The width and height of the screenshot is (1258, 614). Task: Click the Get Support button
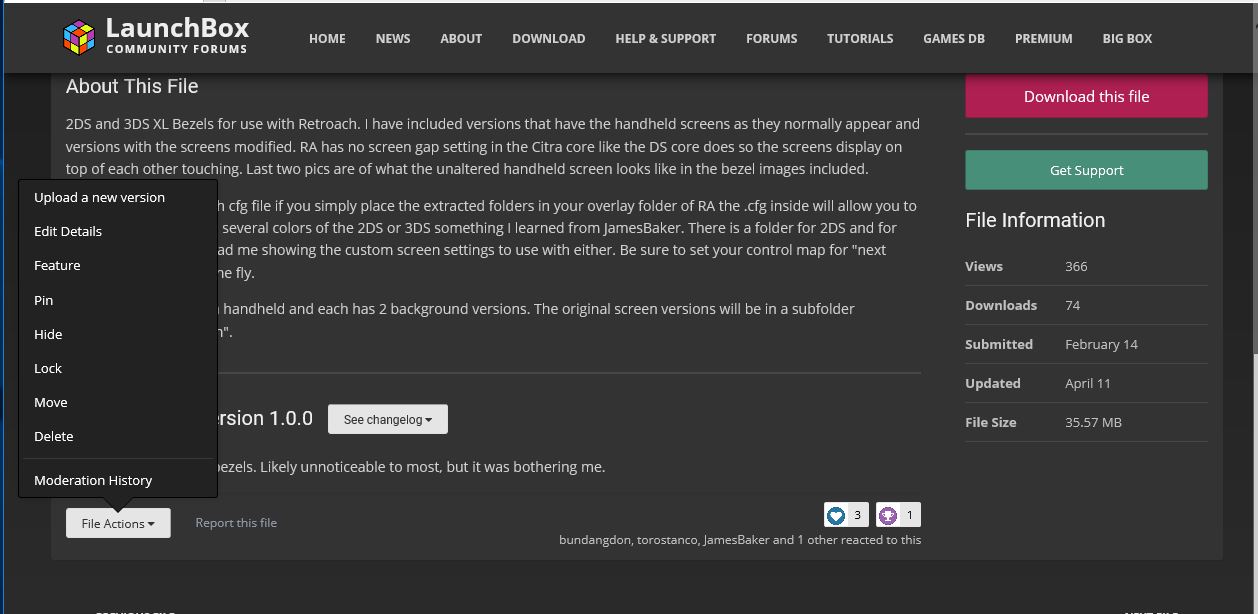[x=1086, y=170]
